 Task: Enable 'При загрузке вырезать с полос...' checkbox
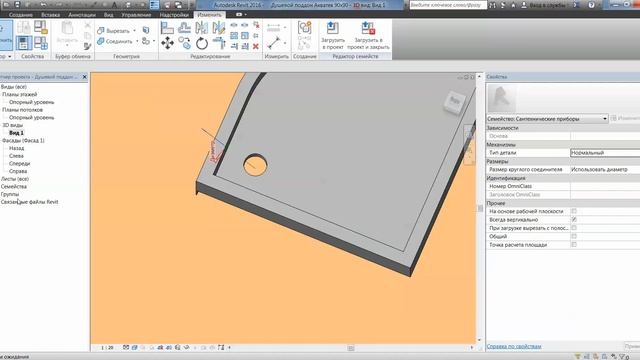click(x=574, y=228)
